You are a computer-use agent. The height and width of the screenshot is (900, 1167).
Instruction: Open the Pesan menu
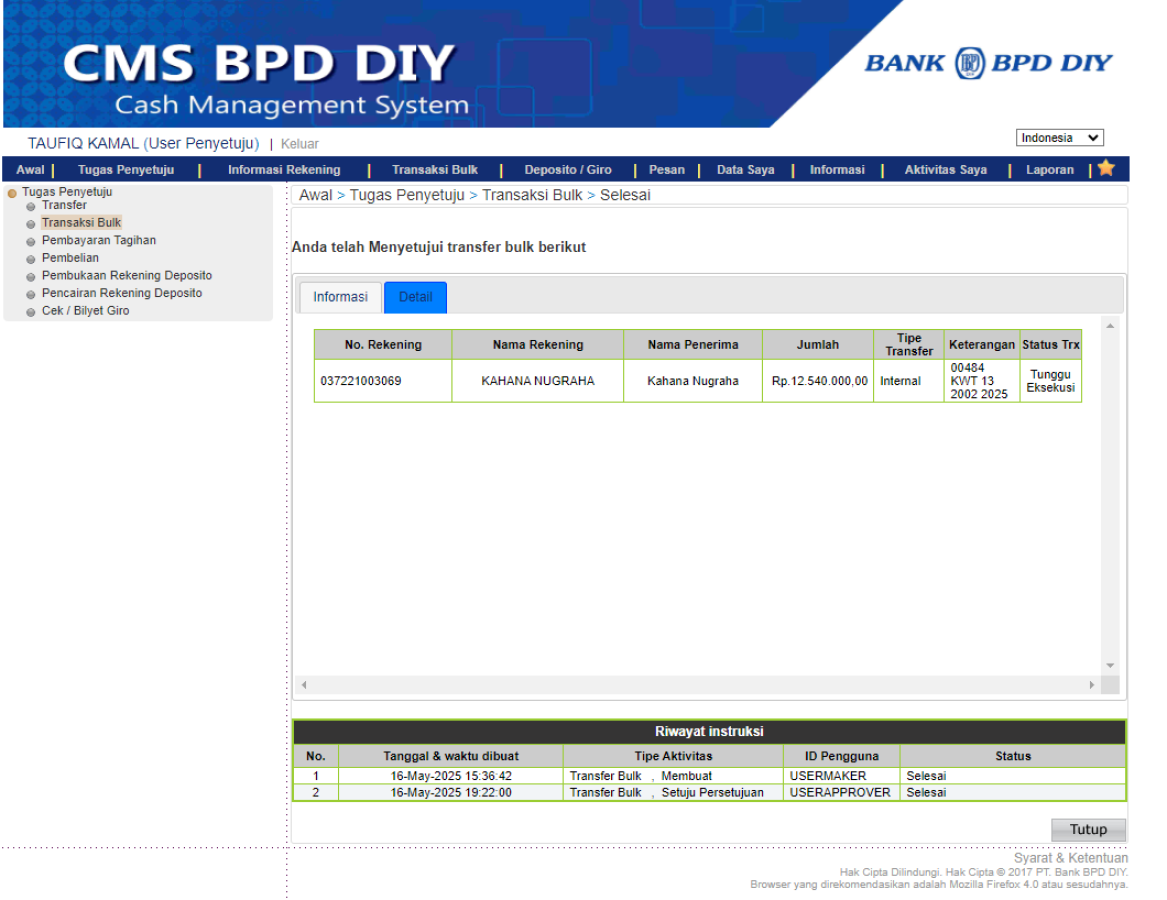pos(666,170)
